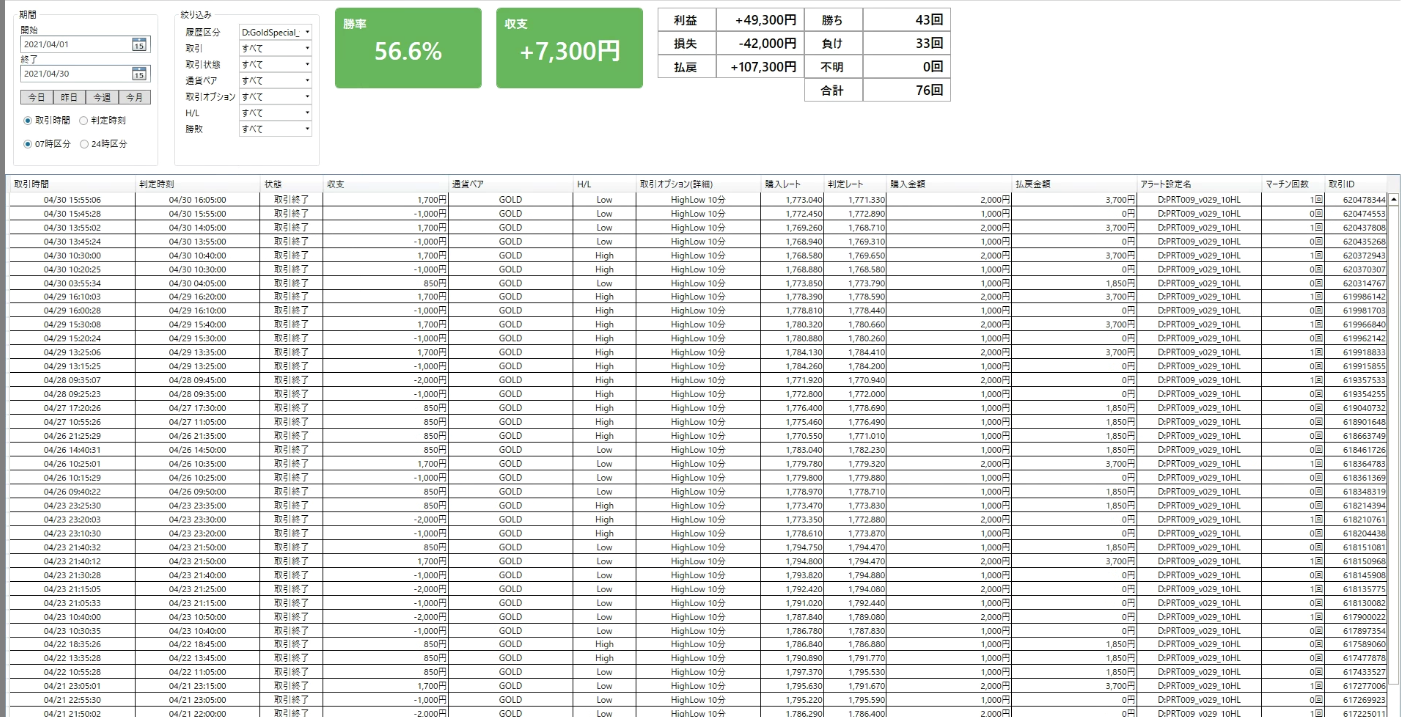
Task: Expand the 取引 filter dropdown
Action: (275, 48)
